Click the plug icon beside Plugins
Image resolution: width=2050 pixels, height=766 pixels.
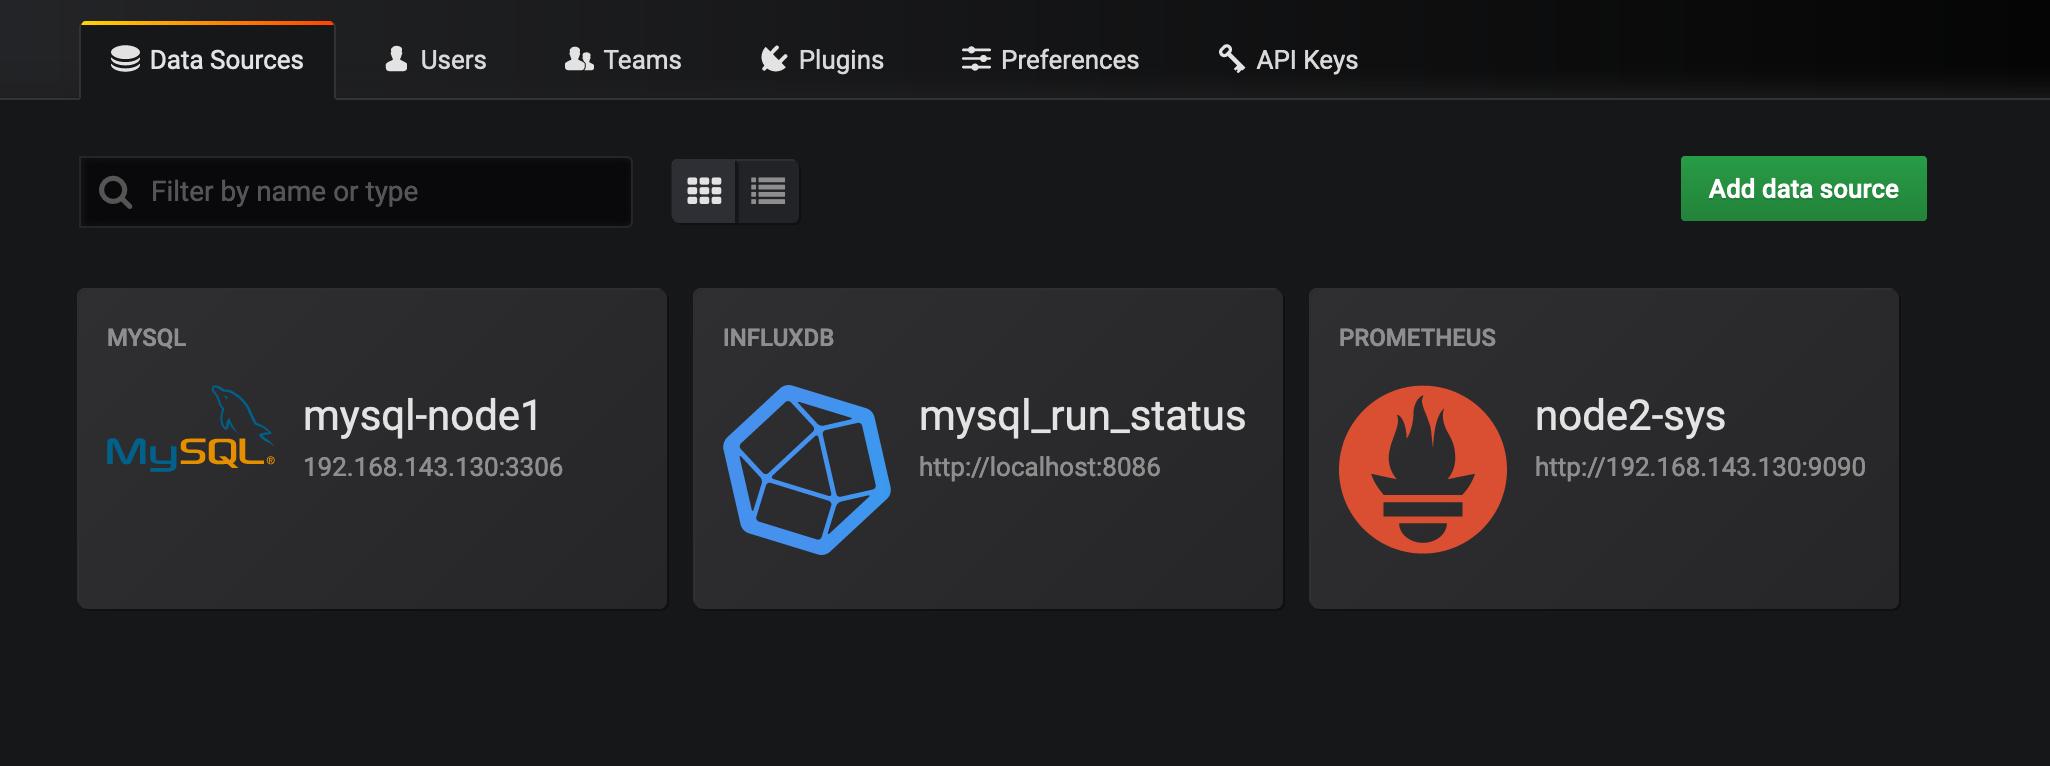(774, 60)
